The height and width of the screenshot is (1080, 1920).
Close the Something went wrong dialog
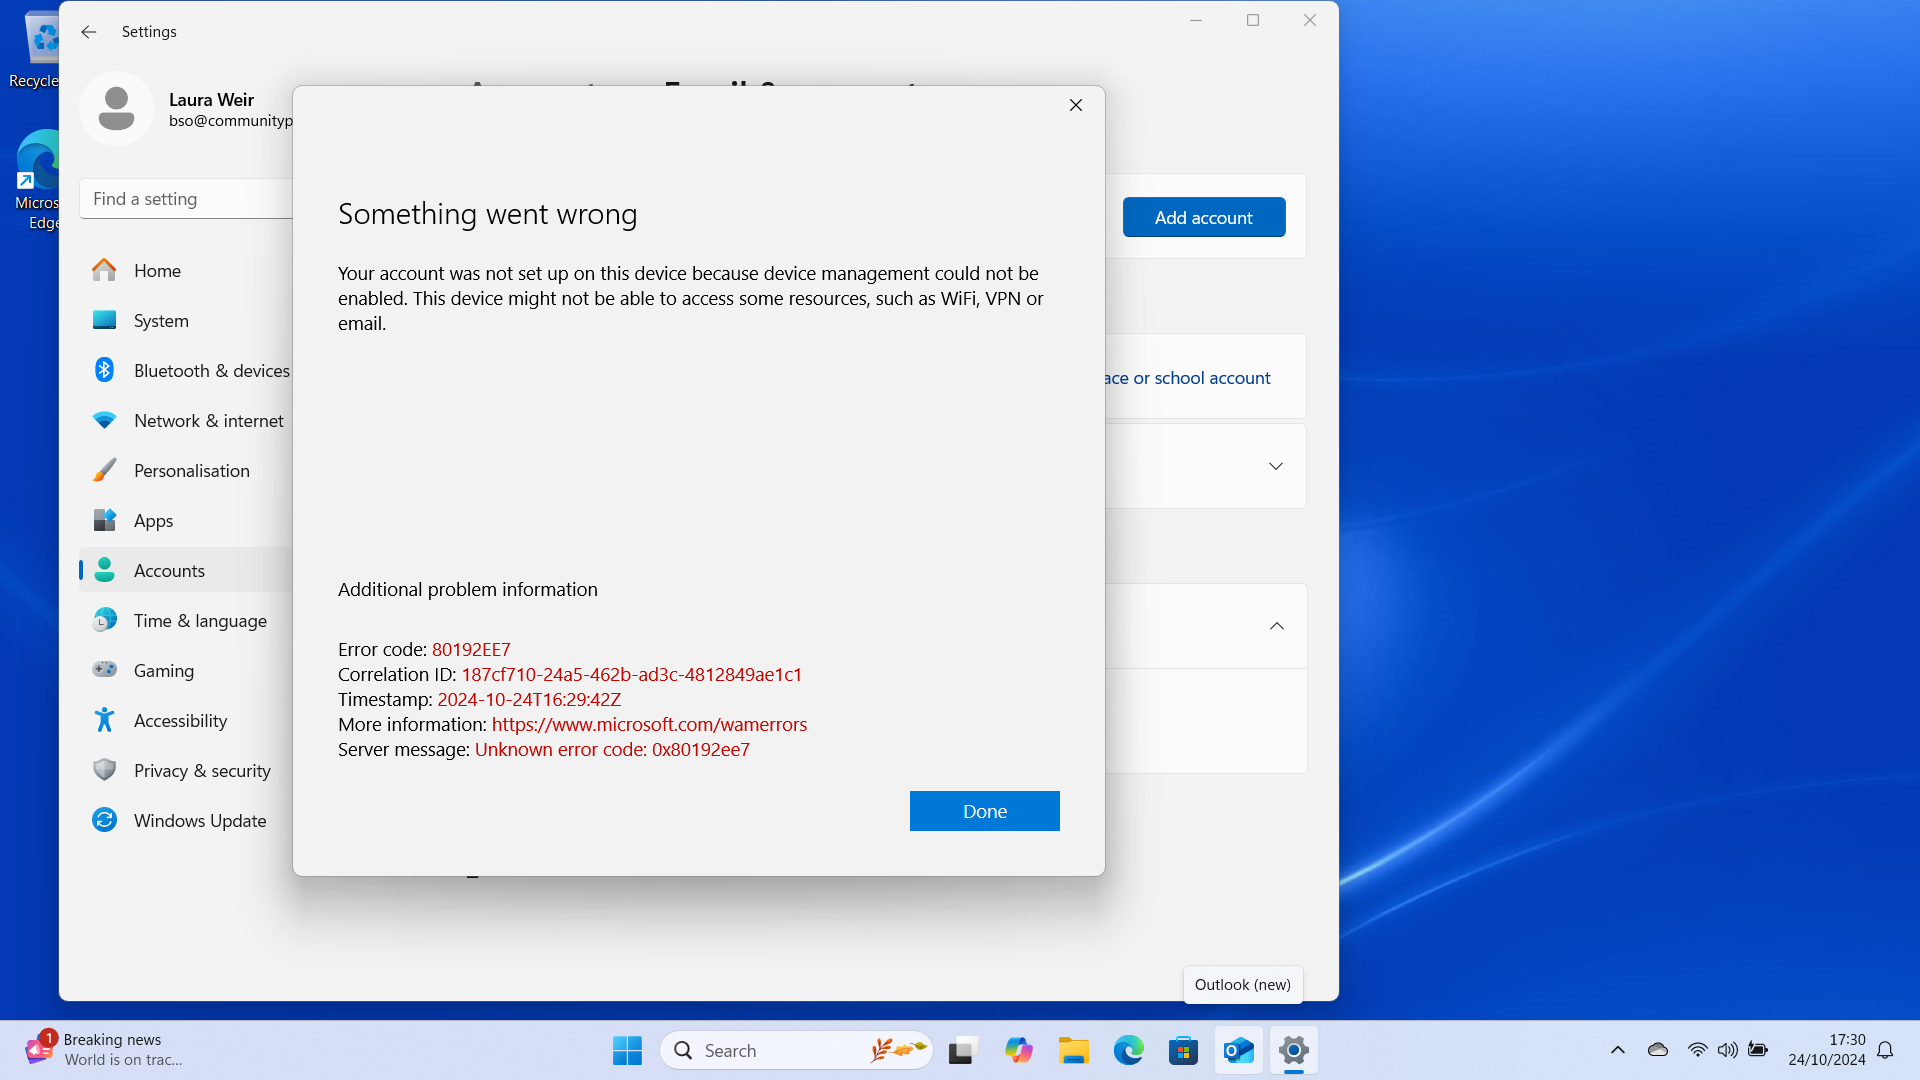pyautogui.click(x=1076, y=105)
